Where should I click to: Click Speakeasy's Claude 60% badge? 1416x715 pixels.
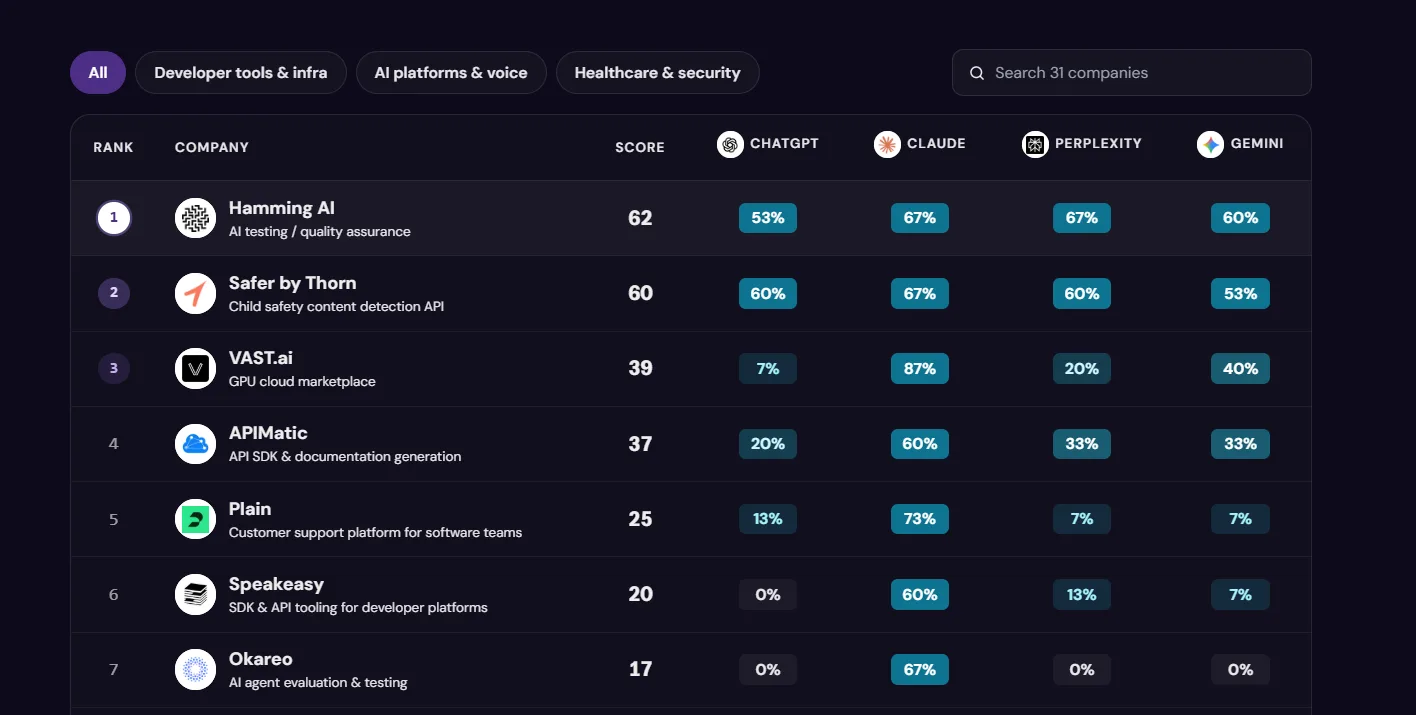(920, 594)
